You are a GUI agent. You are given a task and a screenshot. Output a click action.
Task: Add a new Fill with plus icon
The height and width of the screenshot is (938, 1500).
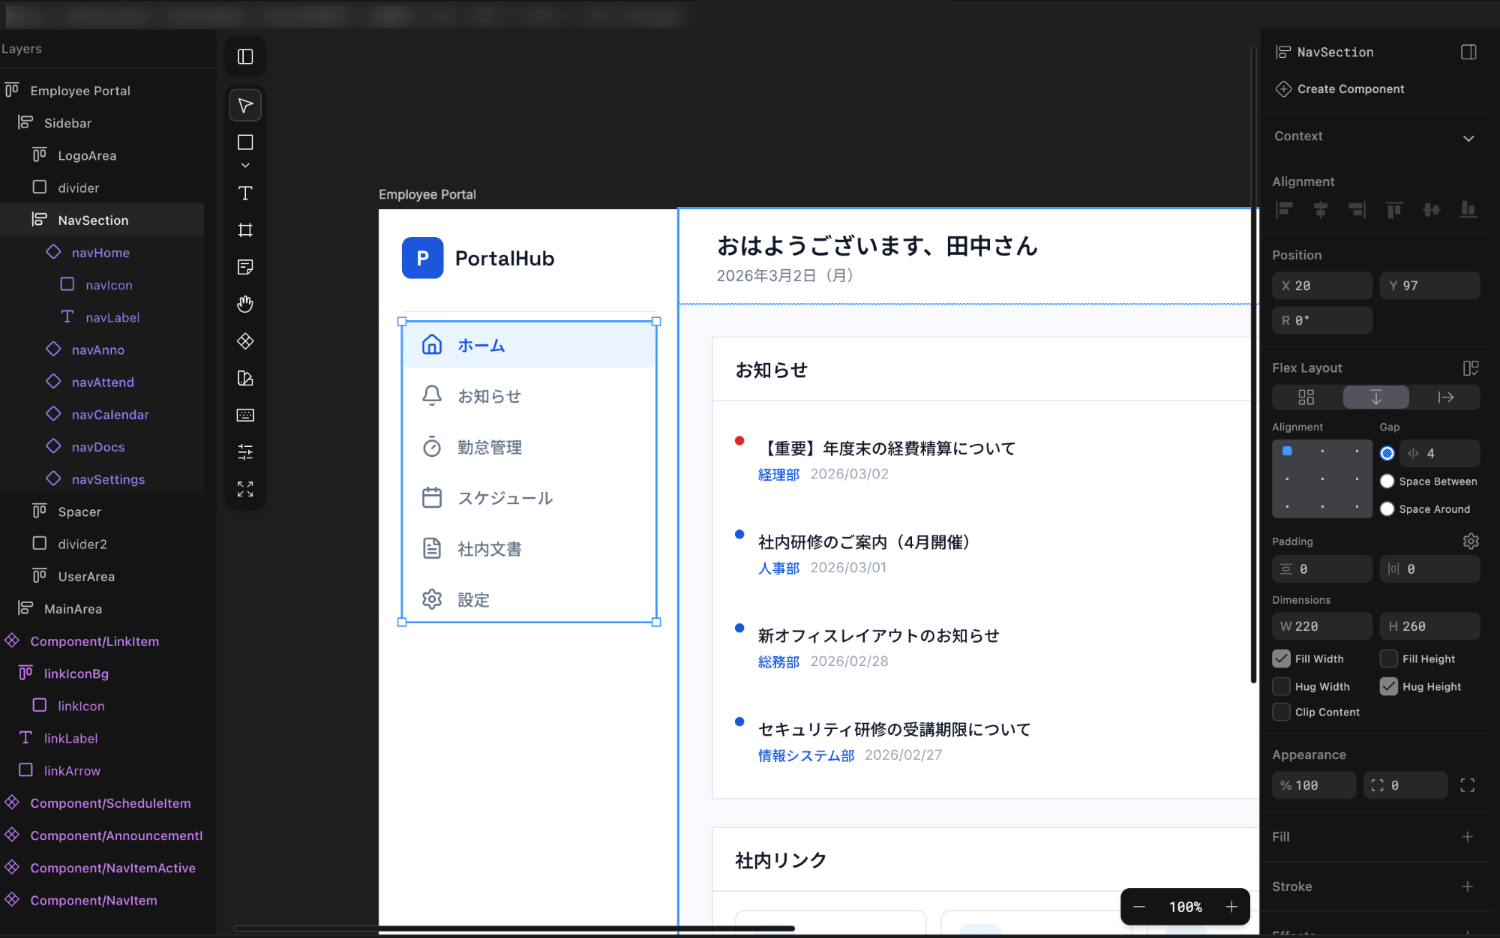click(x=1467, y=837)
